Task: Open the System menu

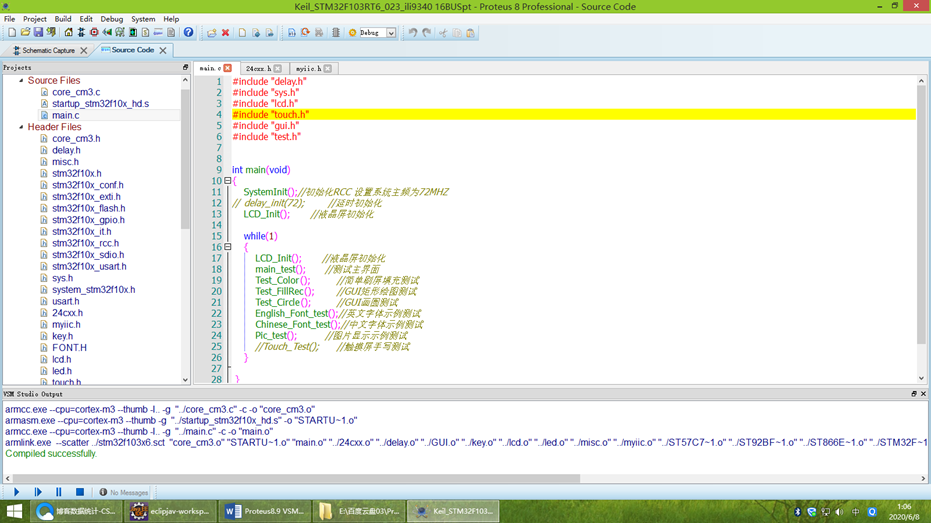Action: coord(143,19)
